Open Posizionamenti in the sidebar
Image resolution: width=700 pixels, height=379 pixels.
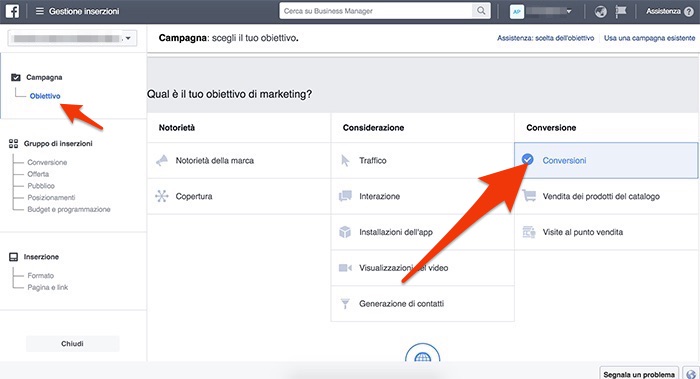[51, 197]
